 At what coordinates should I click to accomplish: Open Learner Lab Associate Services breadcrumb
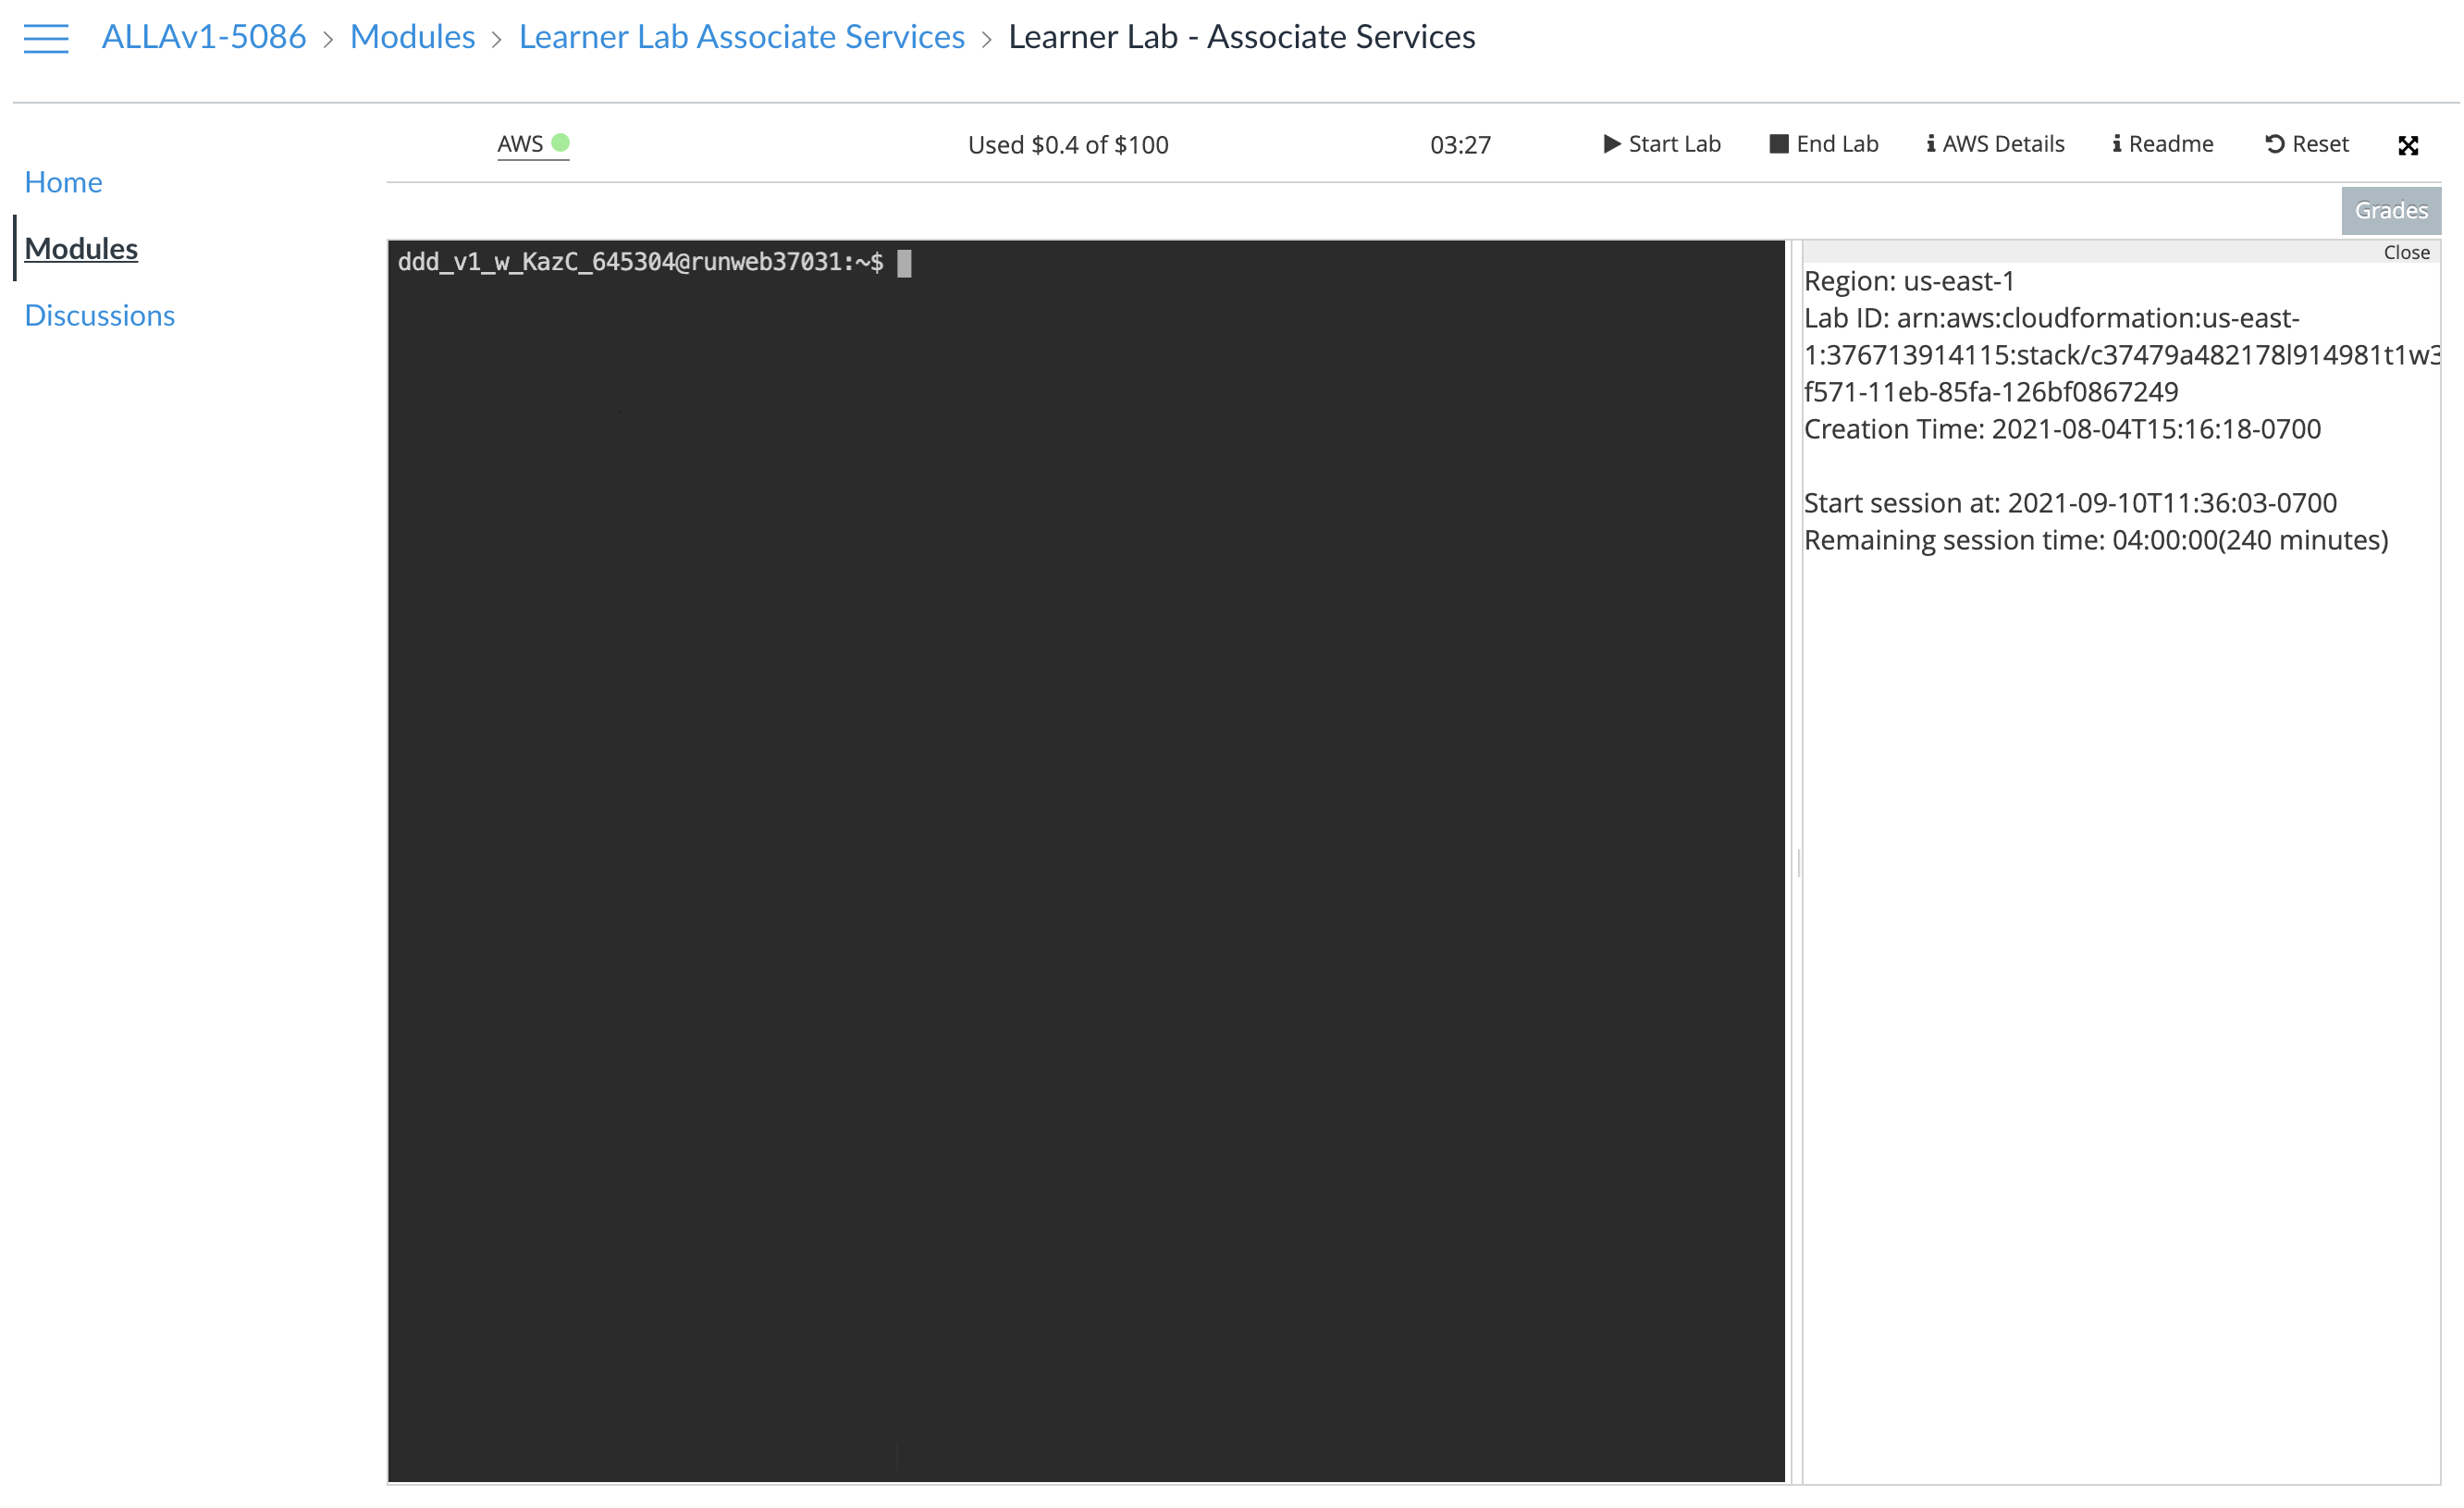coord(741,37)
